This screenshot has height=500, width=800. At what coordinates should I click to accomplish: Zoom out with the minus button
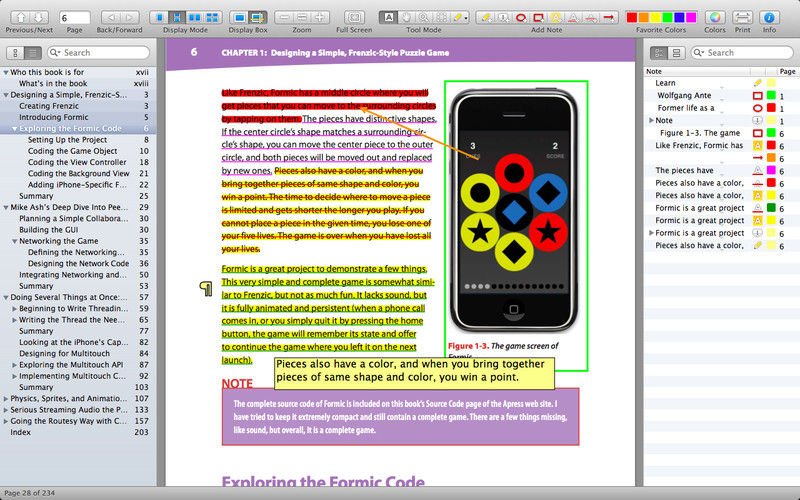pyautogui.click(x=284, y=17)
